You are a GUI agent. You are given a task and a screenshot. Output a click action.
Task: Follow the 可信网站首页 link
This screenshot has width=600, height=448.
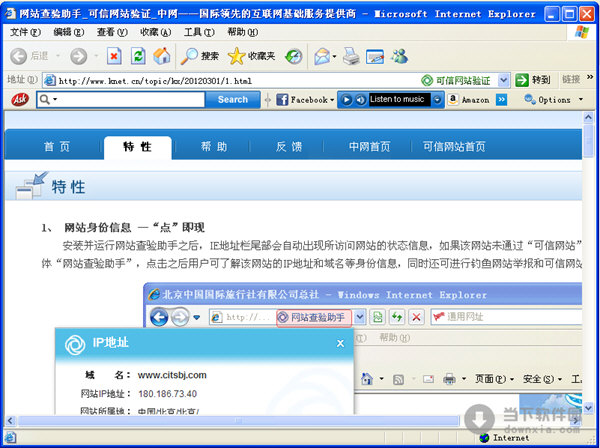(454, 147)
